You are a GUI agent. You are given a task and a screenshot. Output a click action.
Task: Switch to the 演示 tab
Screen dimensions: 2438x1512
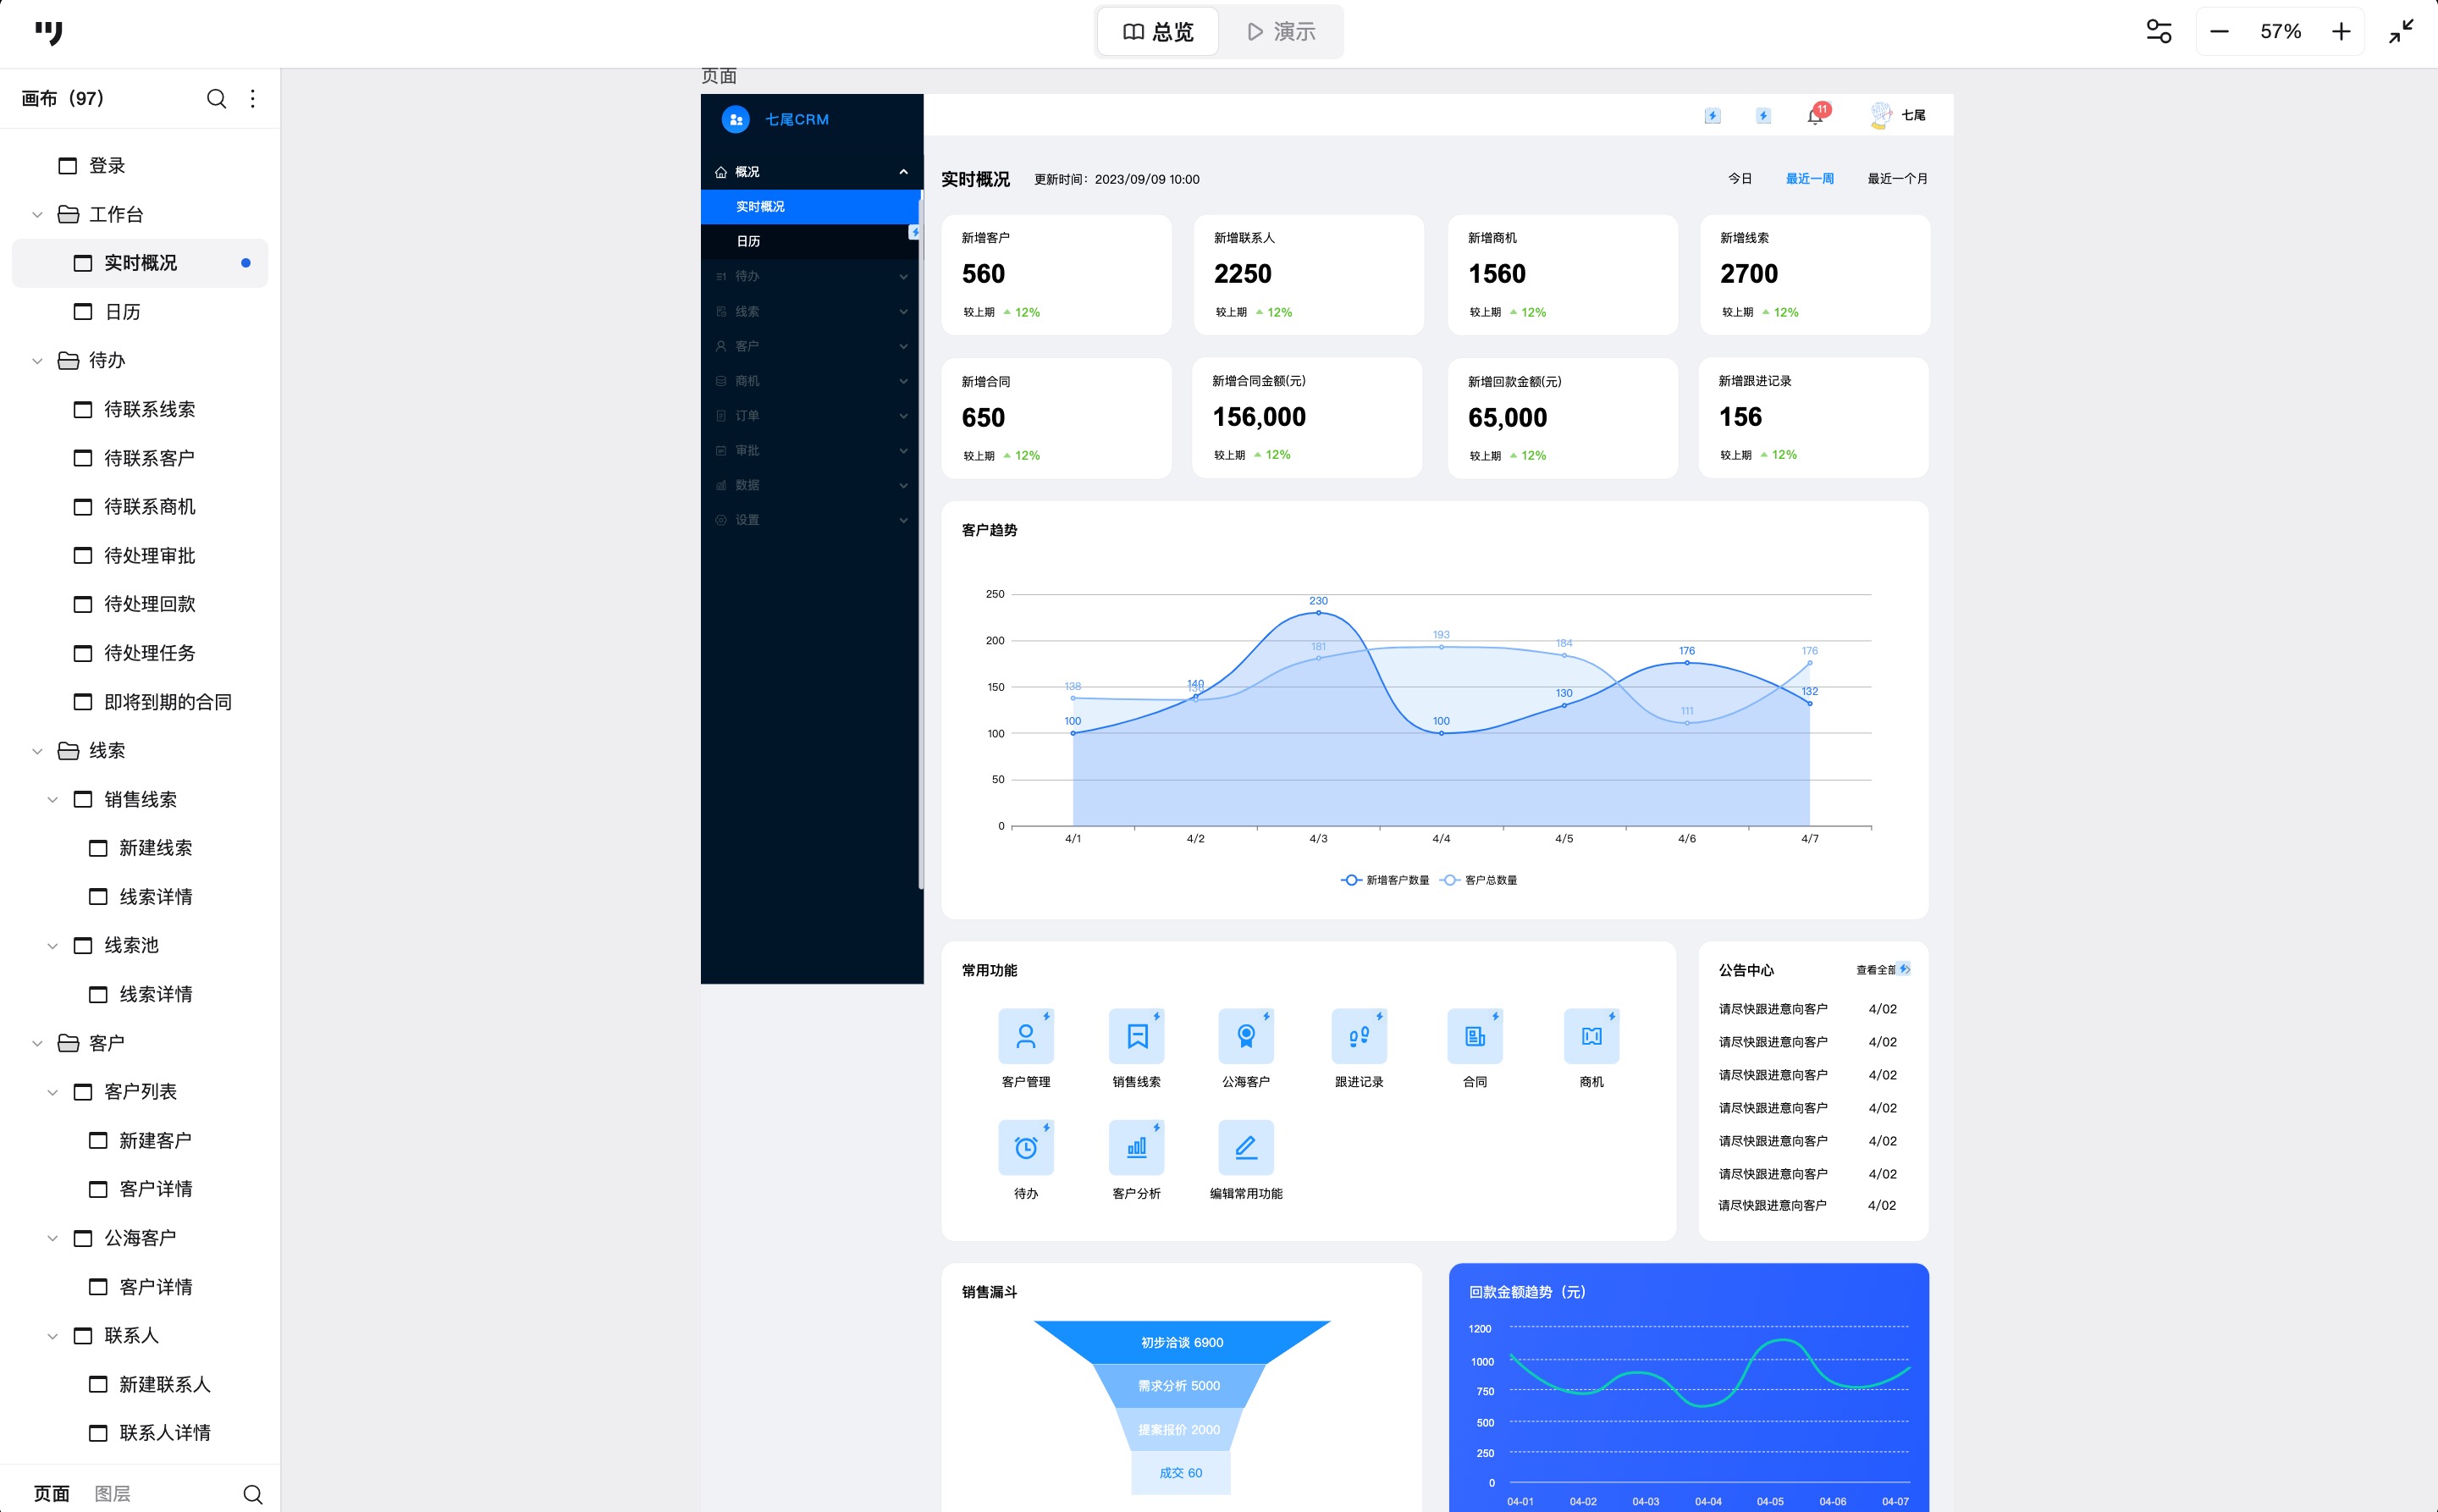point(1281,32)
